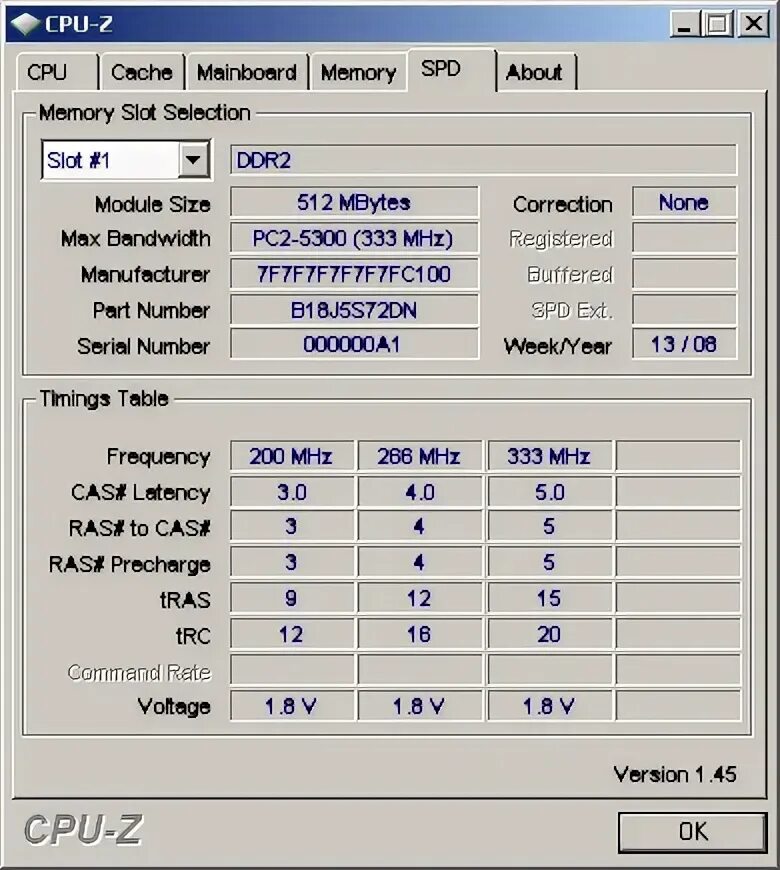Screen dimensions: 780x870
Task: Click the Module Size label
Action: pyautogui.click(x=153, y=204)
